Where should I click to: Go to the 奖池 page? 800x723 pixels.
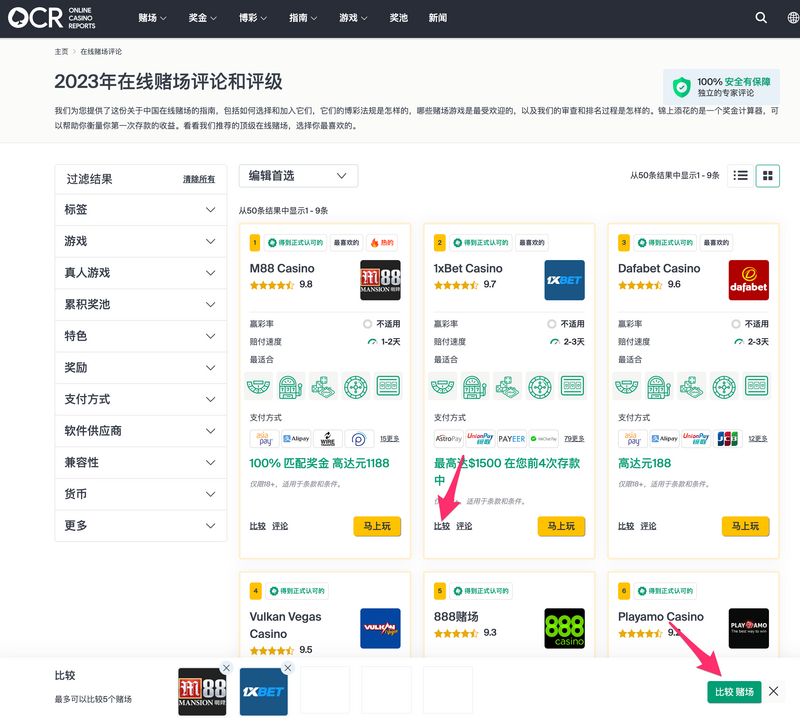point(398,18)
